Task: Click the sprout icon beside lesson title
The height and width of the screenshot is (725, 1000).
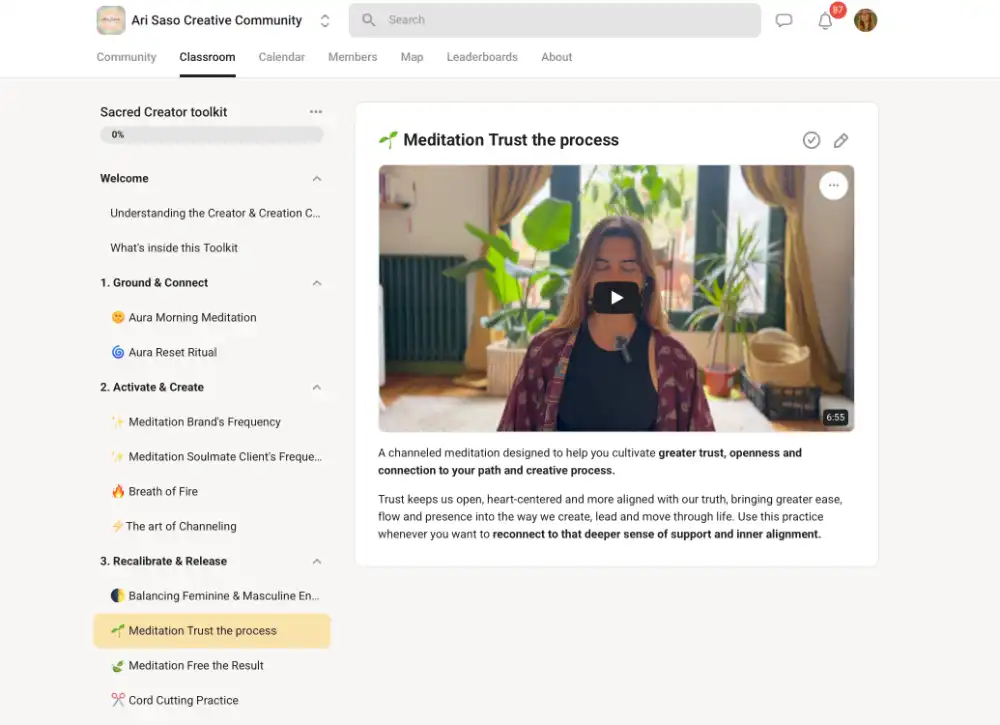Action: 388,140
